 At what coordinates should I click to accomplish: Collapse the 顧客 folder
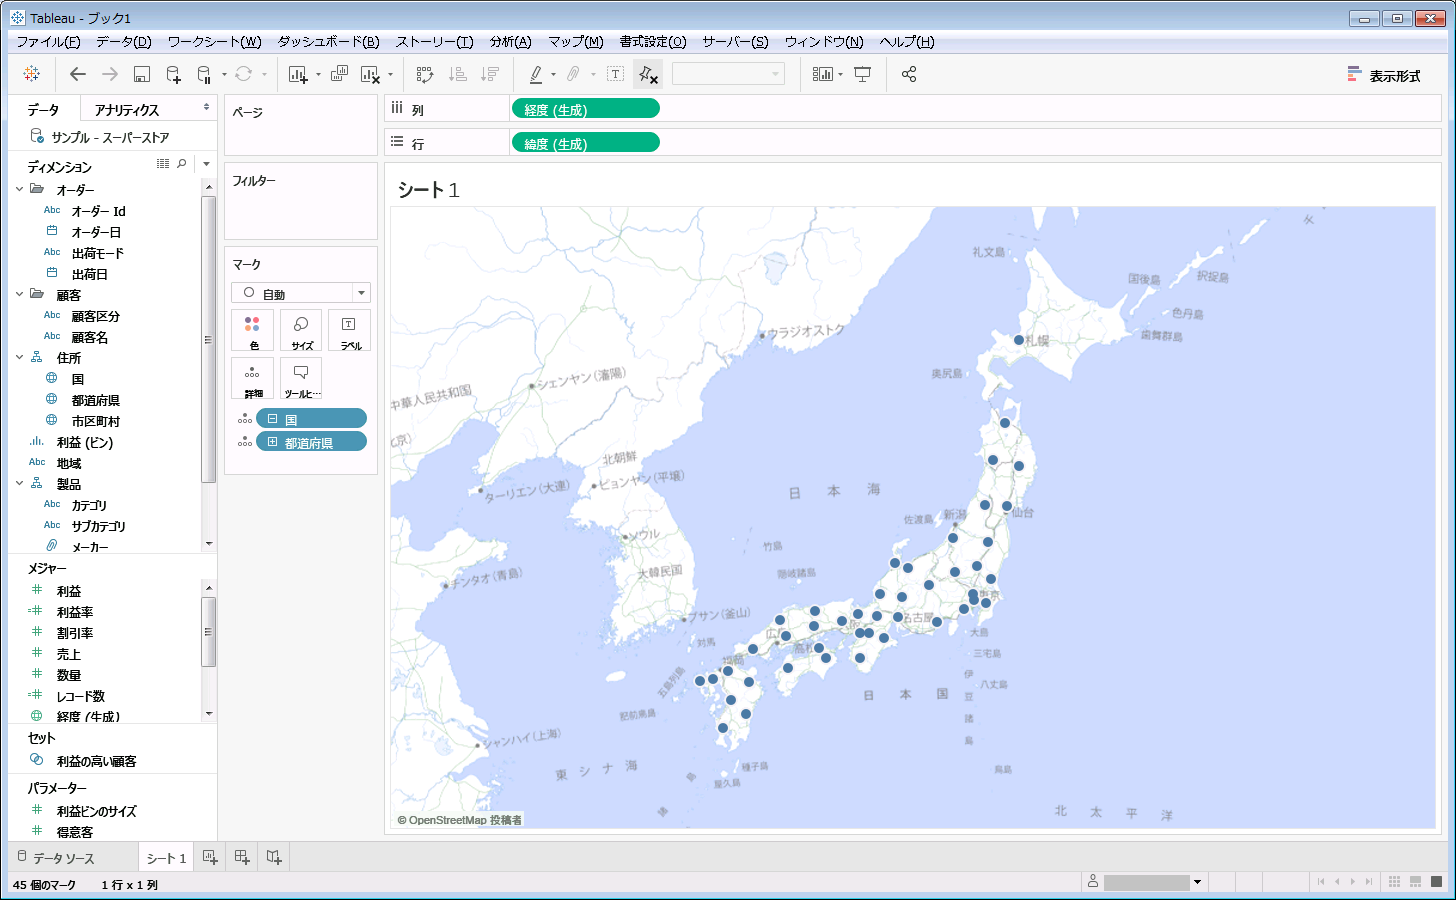(19, 294)
